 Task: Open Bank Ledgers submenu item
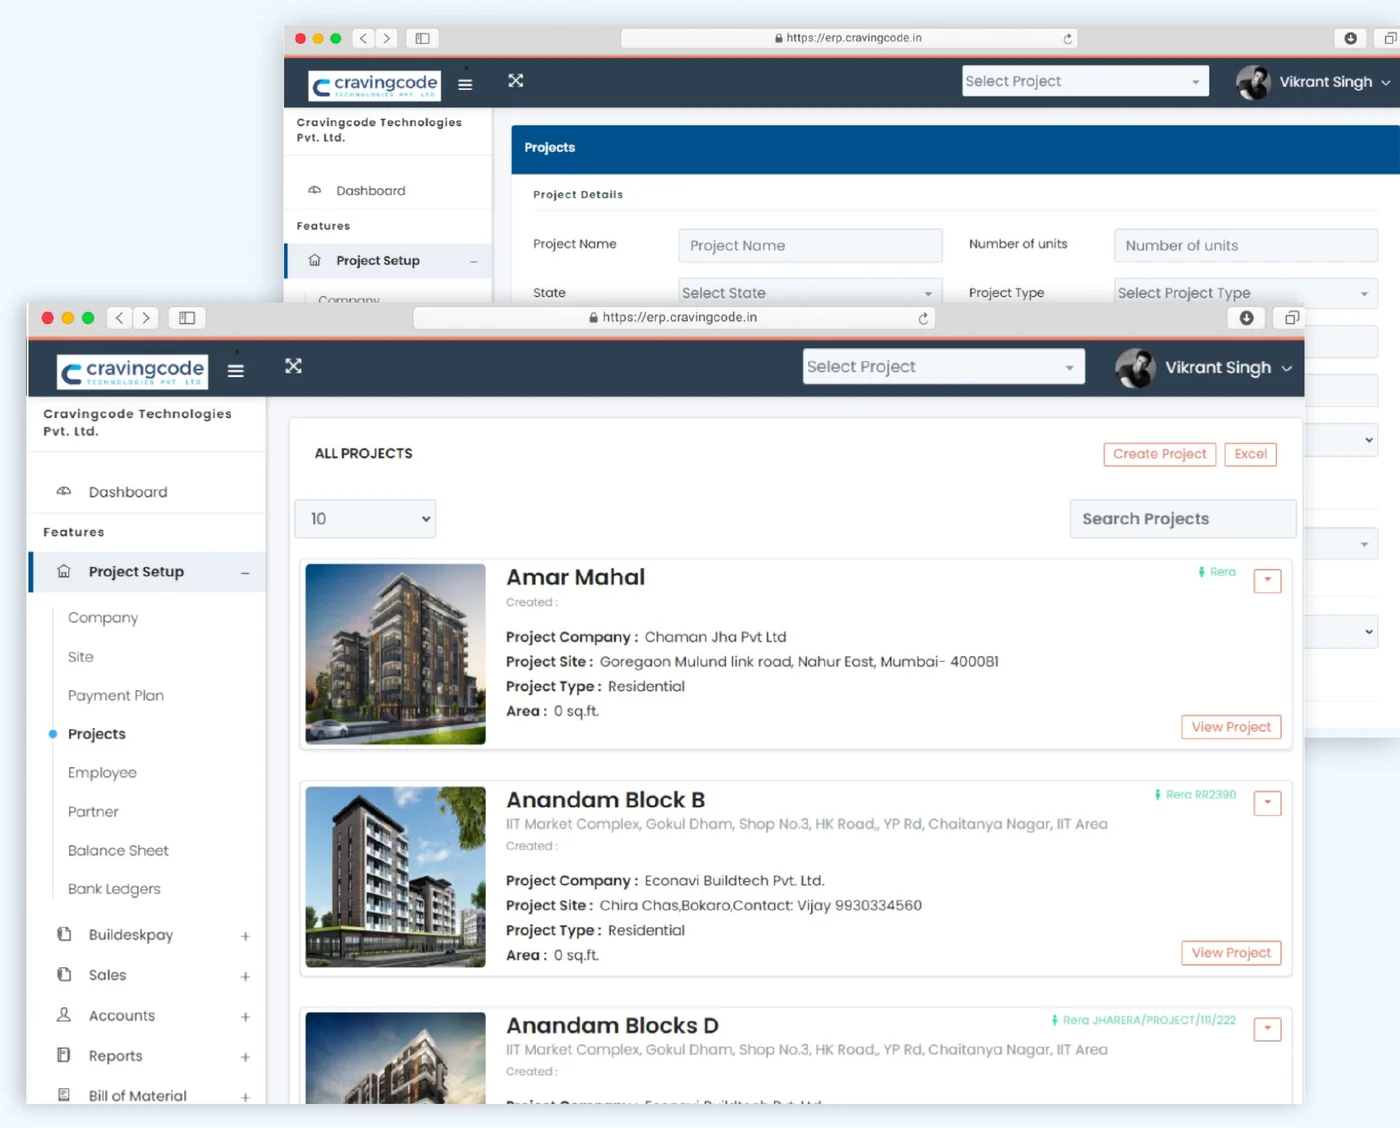click(x=114, y=889)
